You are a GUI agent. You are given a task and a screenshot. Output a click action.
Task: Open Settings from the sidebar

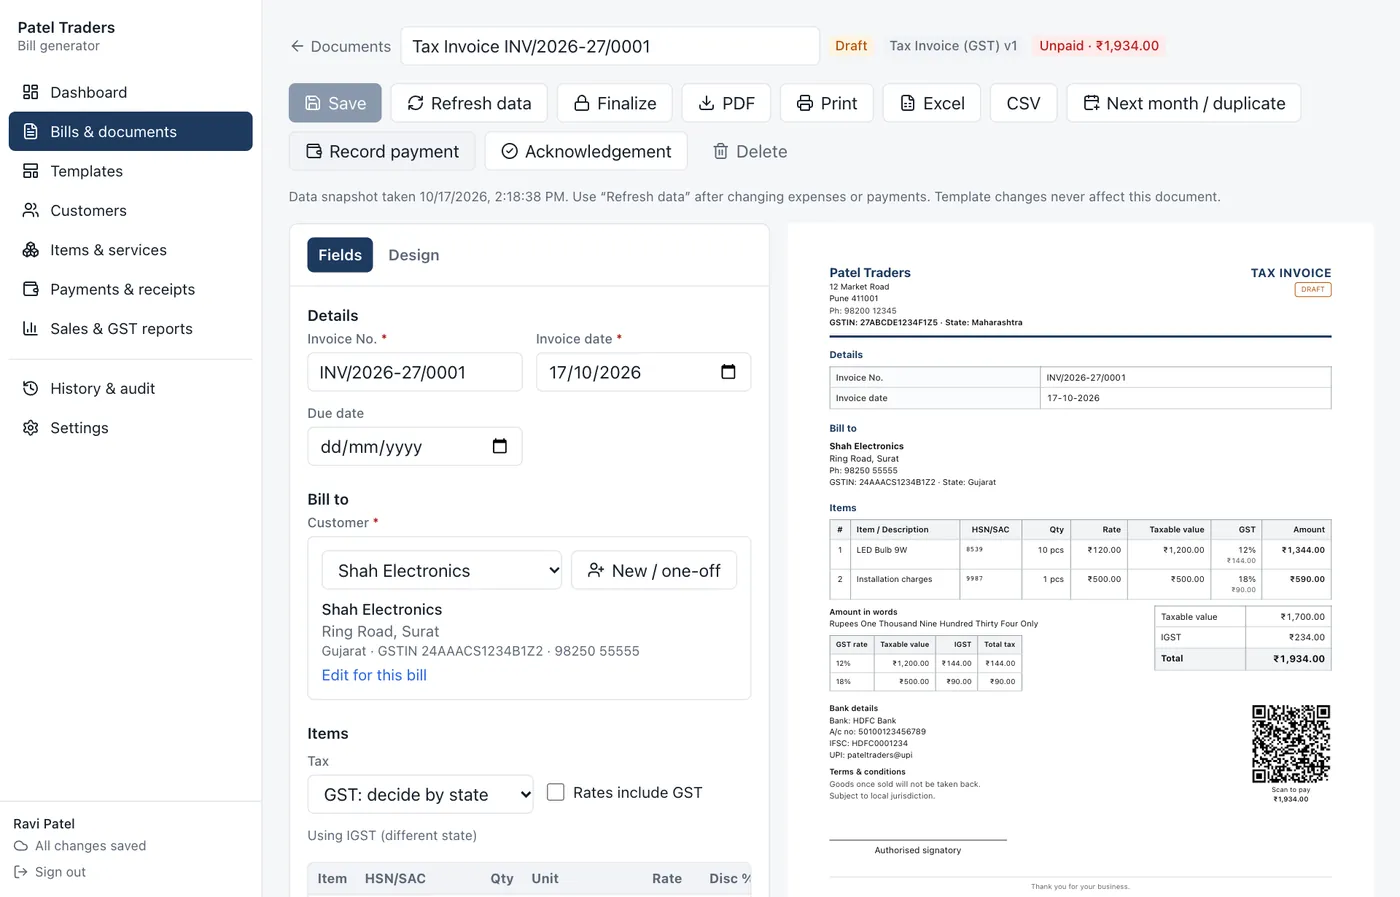pos(130,427)
